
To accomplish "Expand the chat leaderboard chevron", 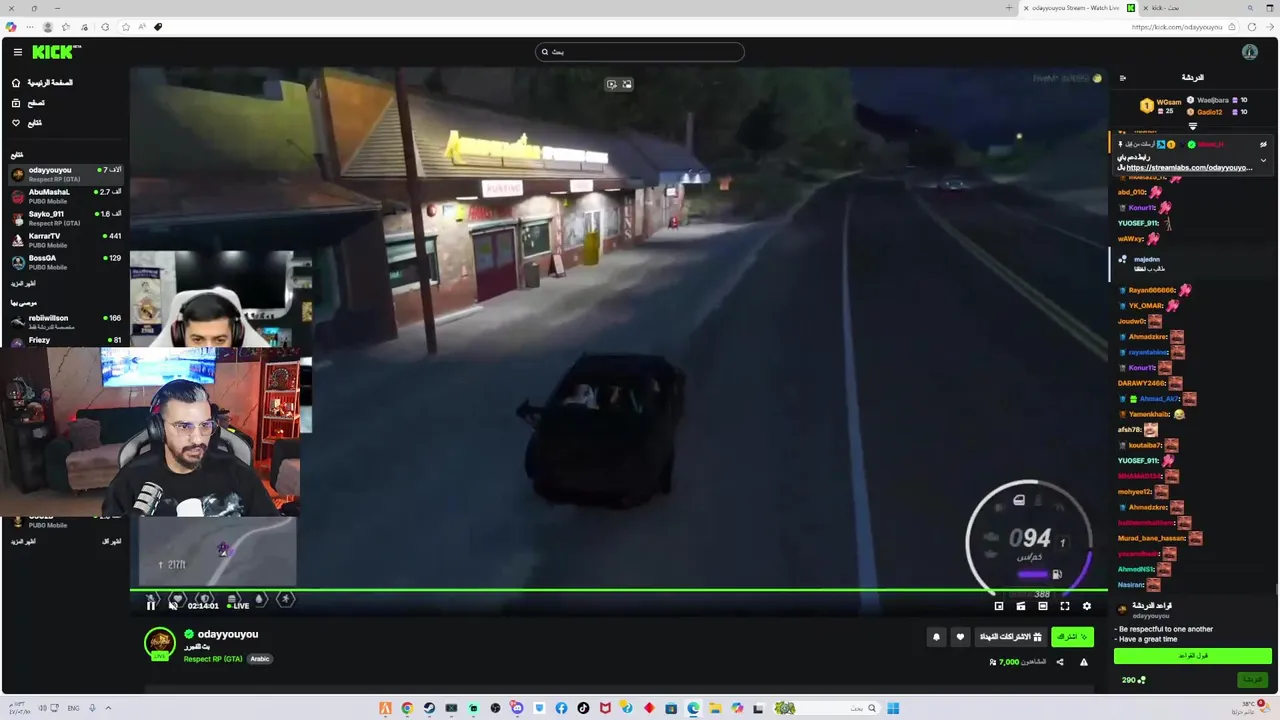I will [1192, 127].
